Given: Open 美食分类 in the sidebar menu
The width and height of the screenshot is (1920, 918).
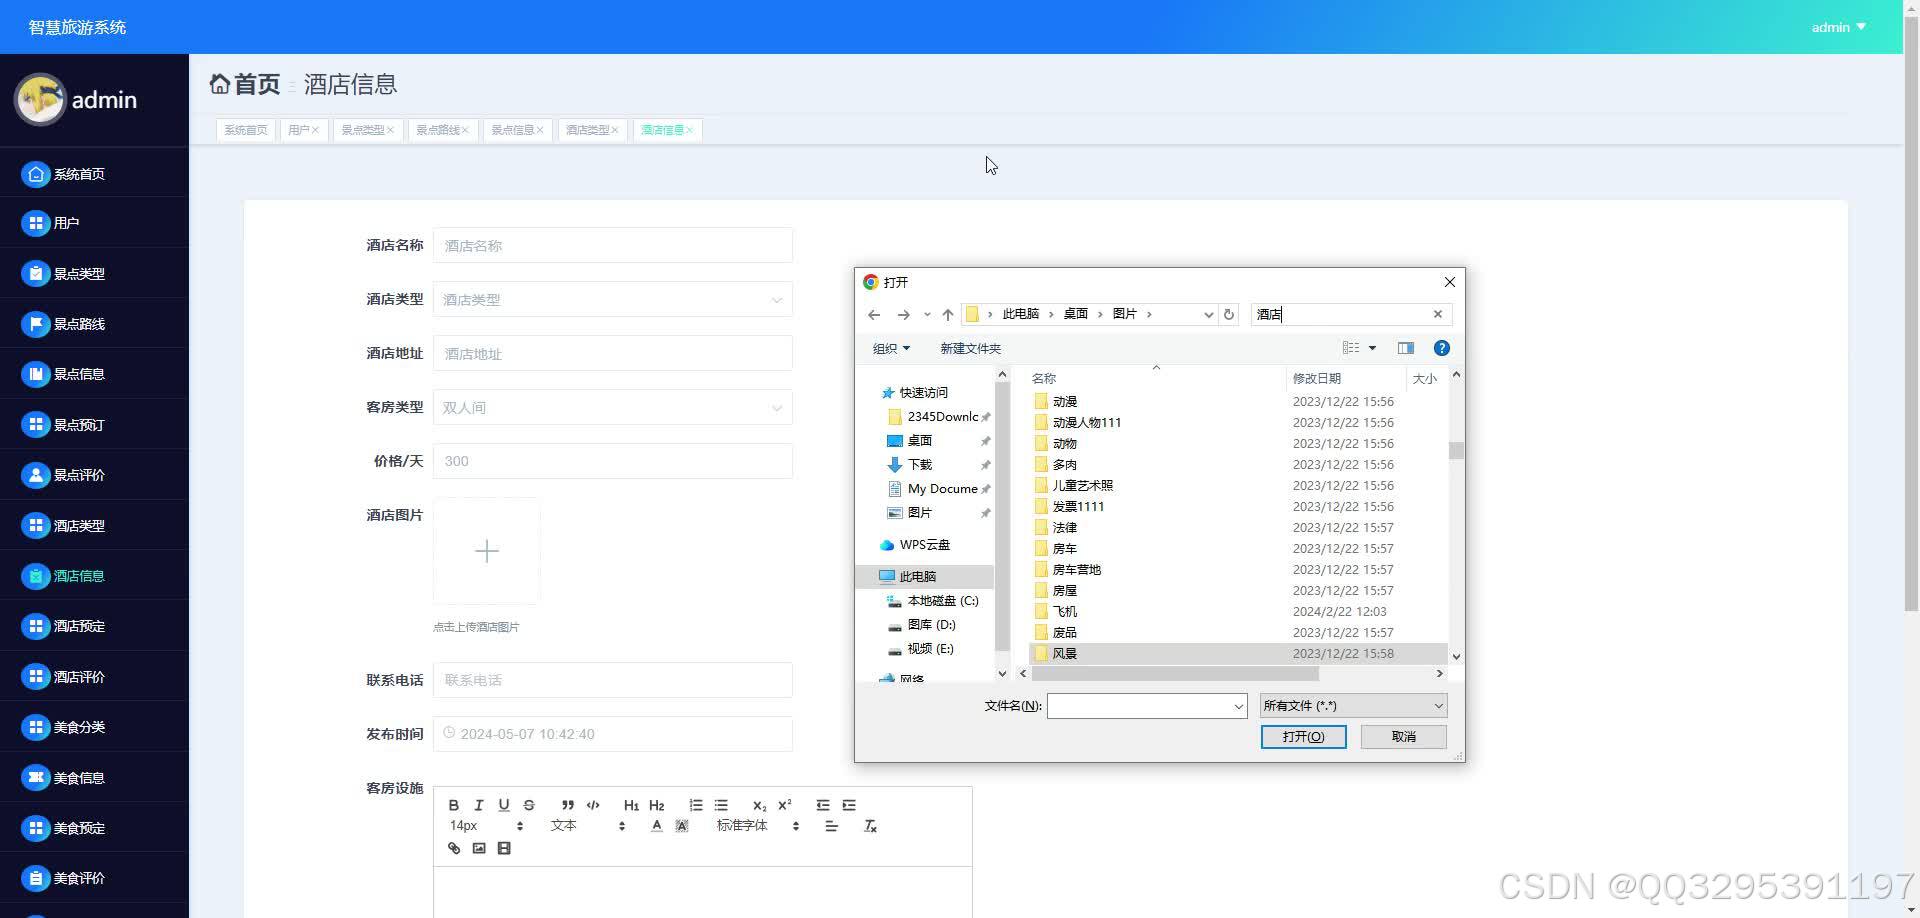Looking at the screenshot, I should pos(94,727).
